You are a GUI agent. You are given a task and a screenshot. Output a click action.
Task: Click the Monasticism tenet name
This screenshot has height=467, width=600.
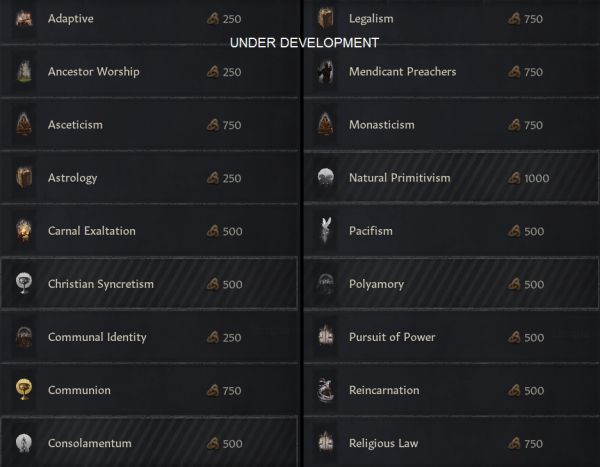pyautogui.click(x=382, y=125)
